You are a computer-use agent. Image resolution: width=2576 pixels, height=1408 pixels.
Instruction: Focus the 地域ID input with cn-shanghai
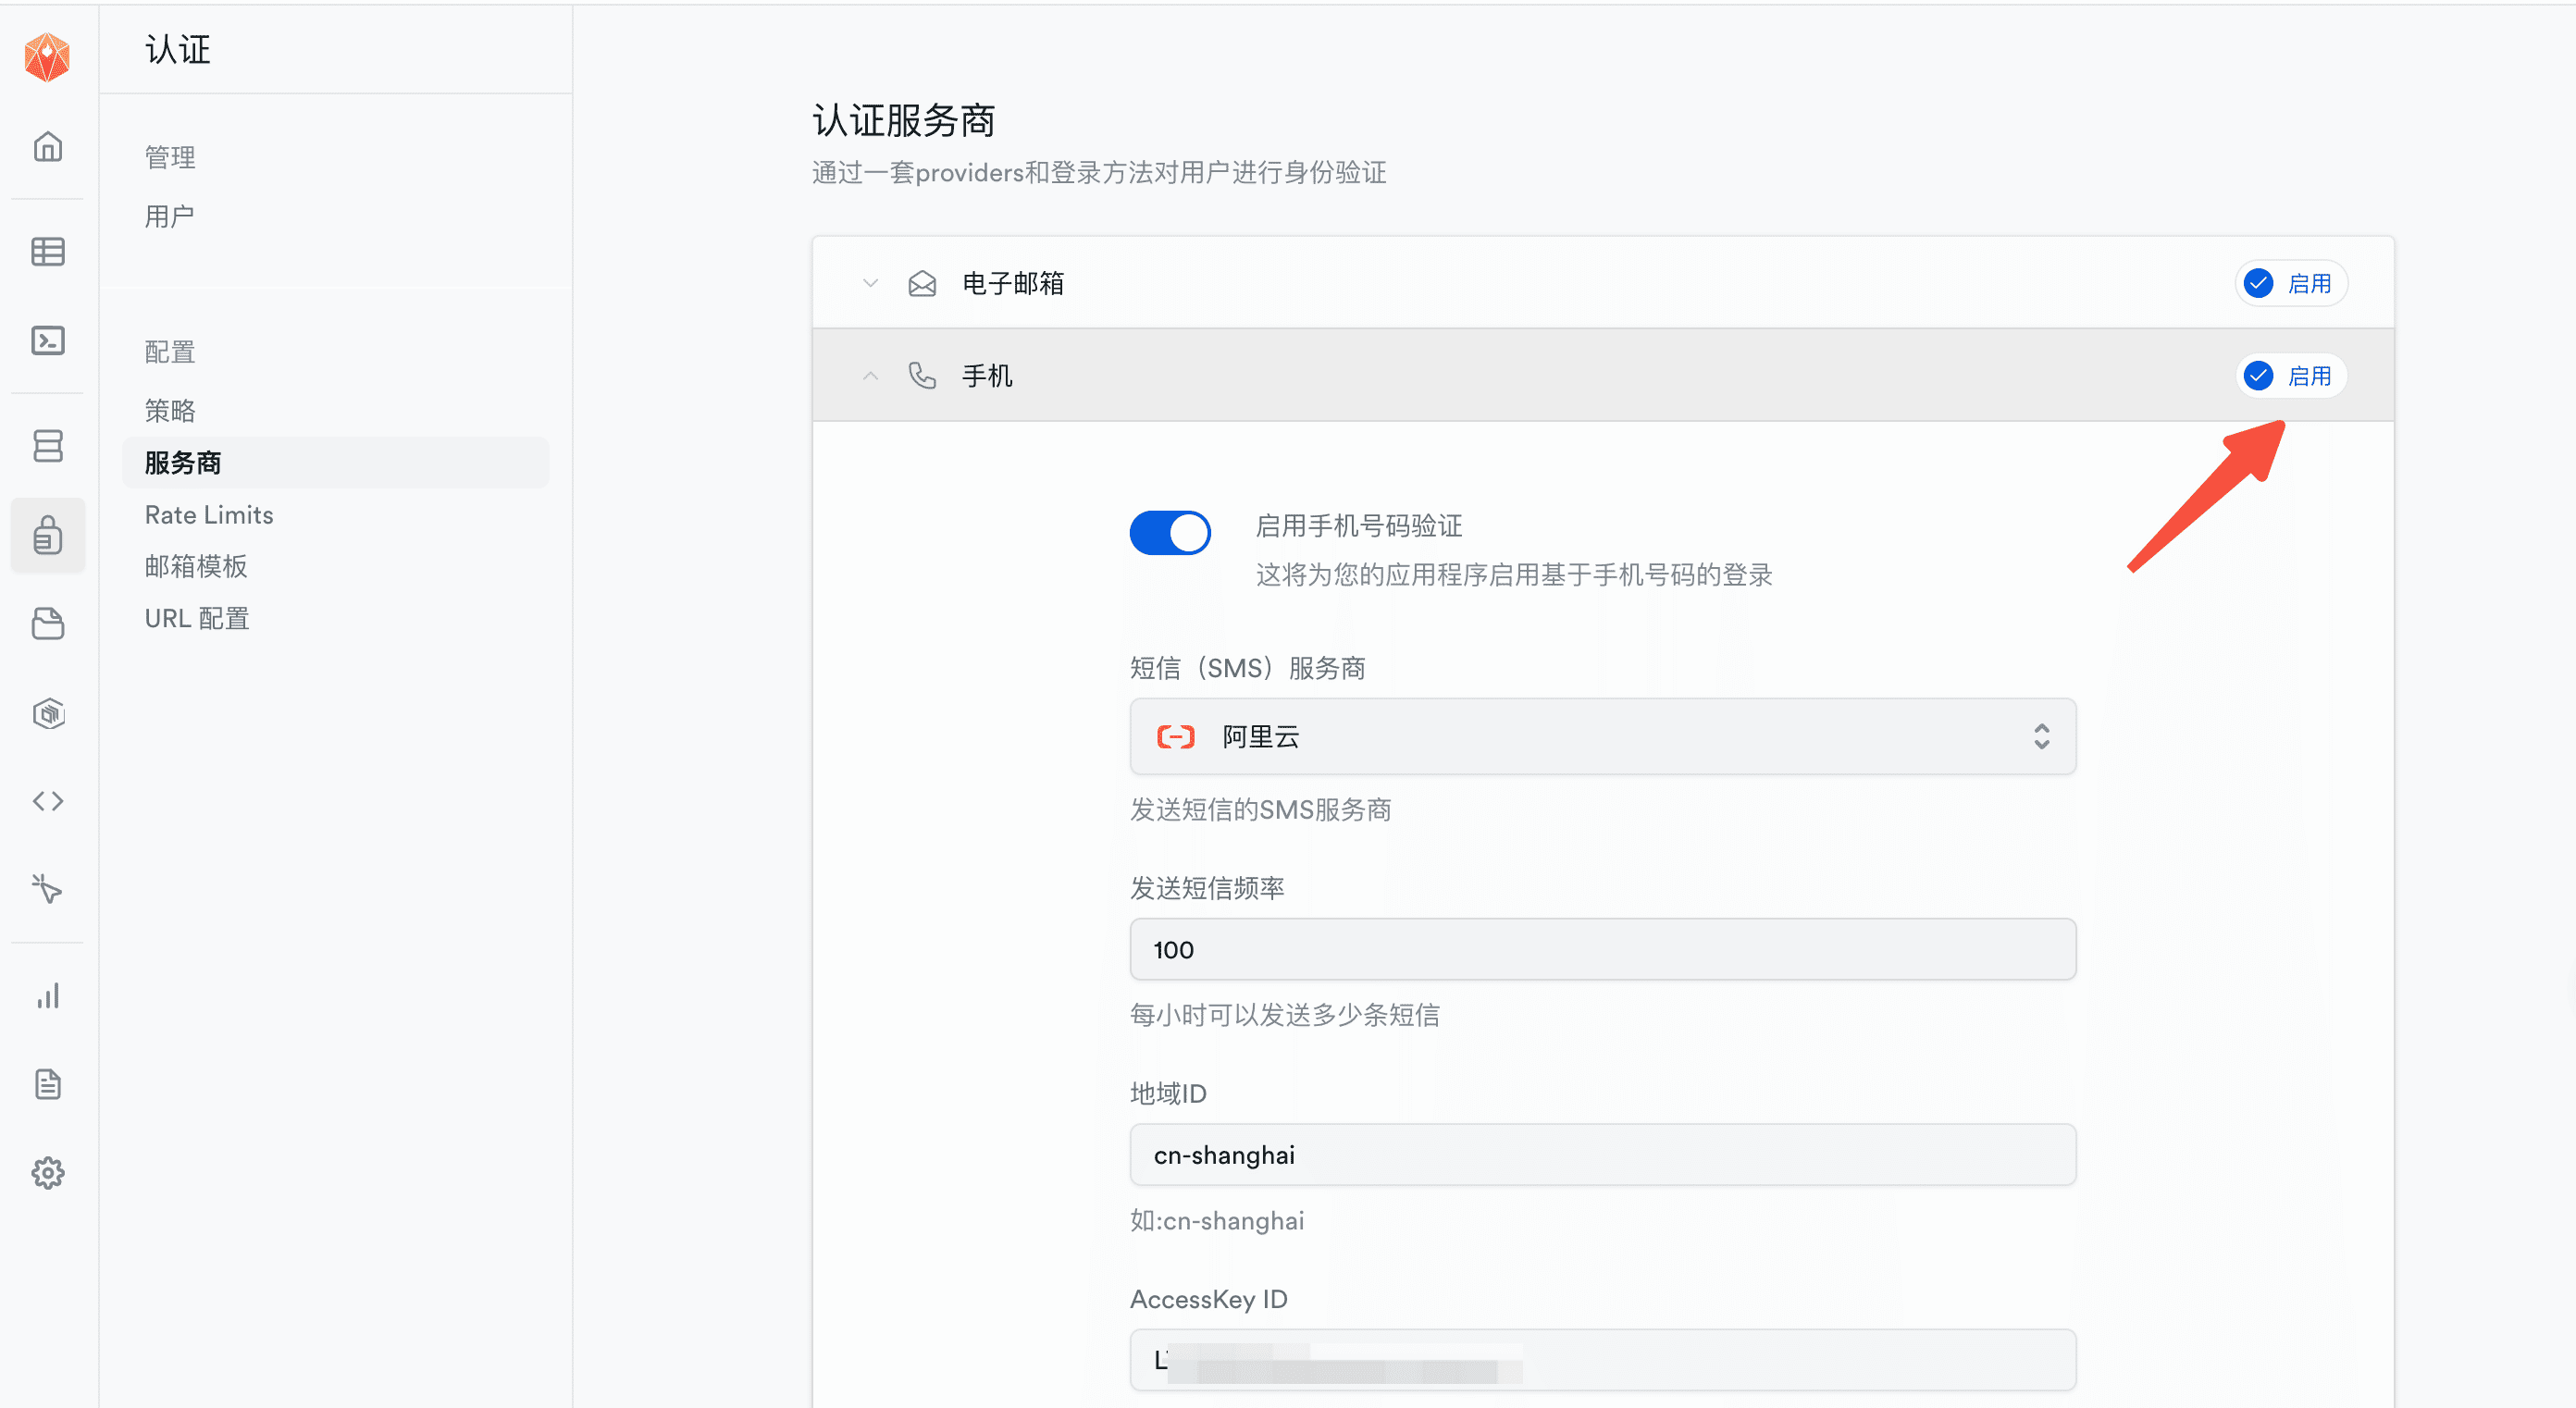click(x=1603, y=1155)
